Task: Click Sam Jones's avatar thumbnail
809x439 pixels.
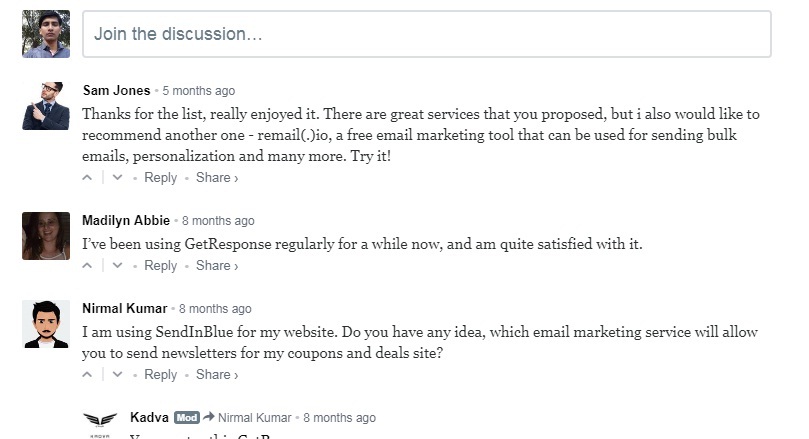Action: [46, 106]
